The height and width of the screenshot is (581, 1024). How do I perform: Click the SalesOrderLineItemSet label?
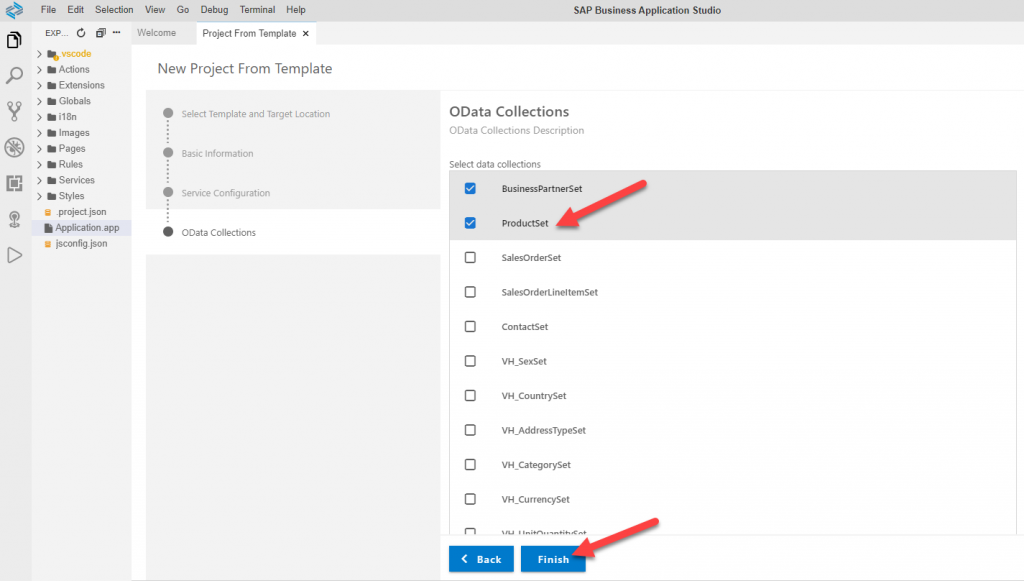click(x=550, y=292)
